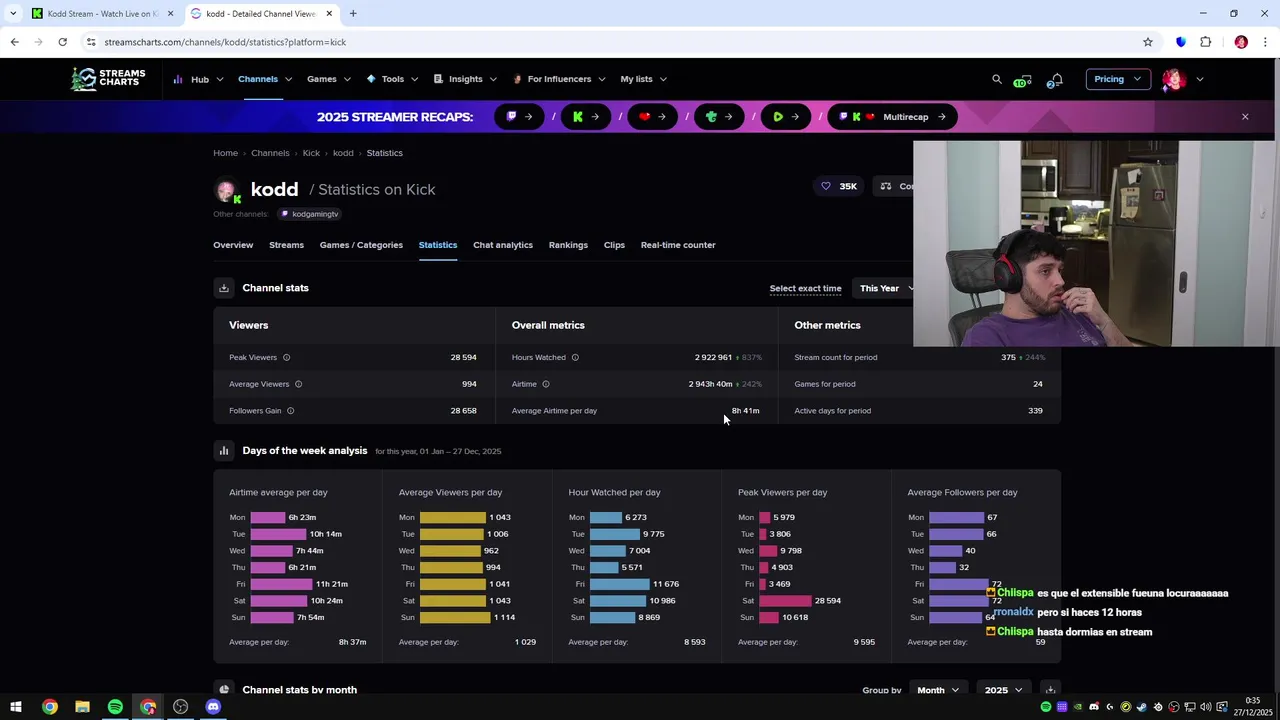Expand the Insights navigation dropdown
Image resolution: width=1280 pixels, height=720 pixels.
[465, 79]
